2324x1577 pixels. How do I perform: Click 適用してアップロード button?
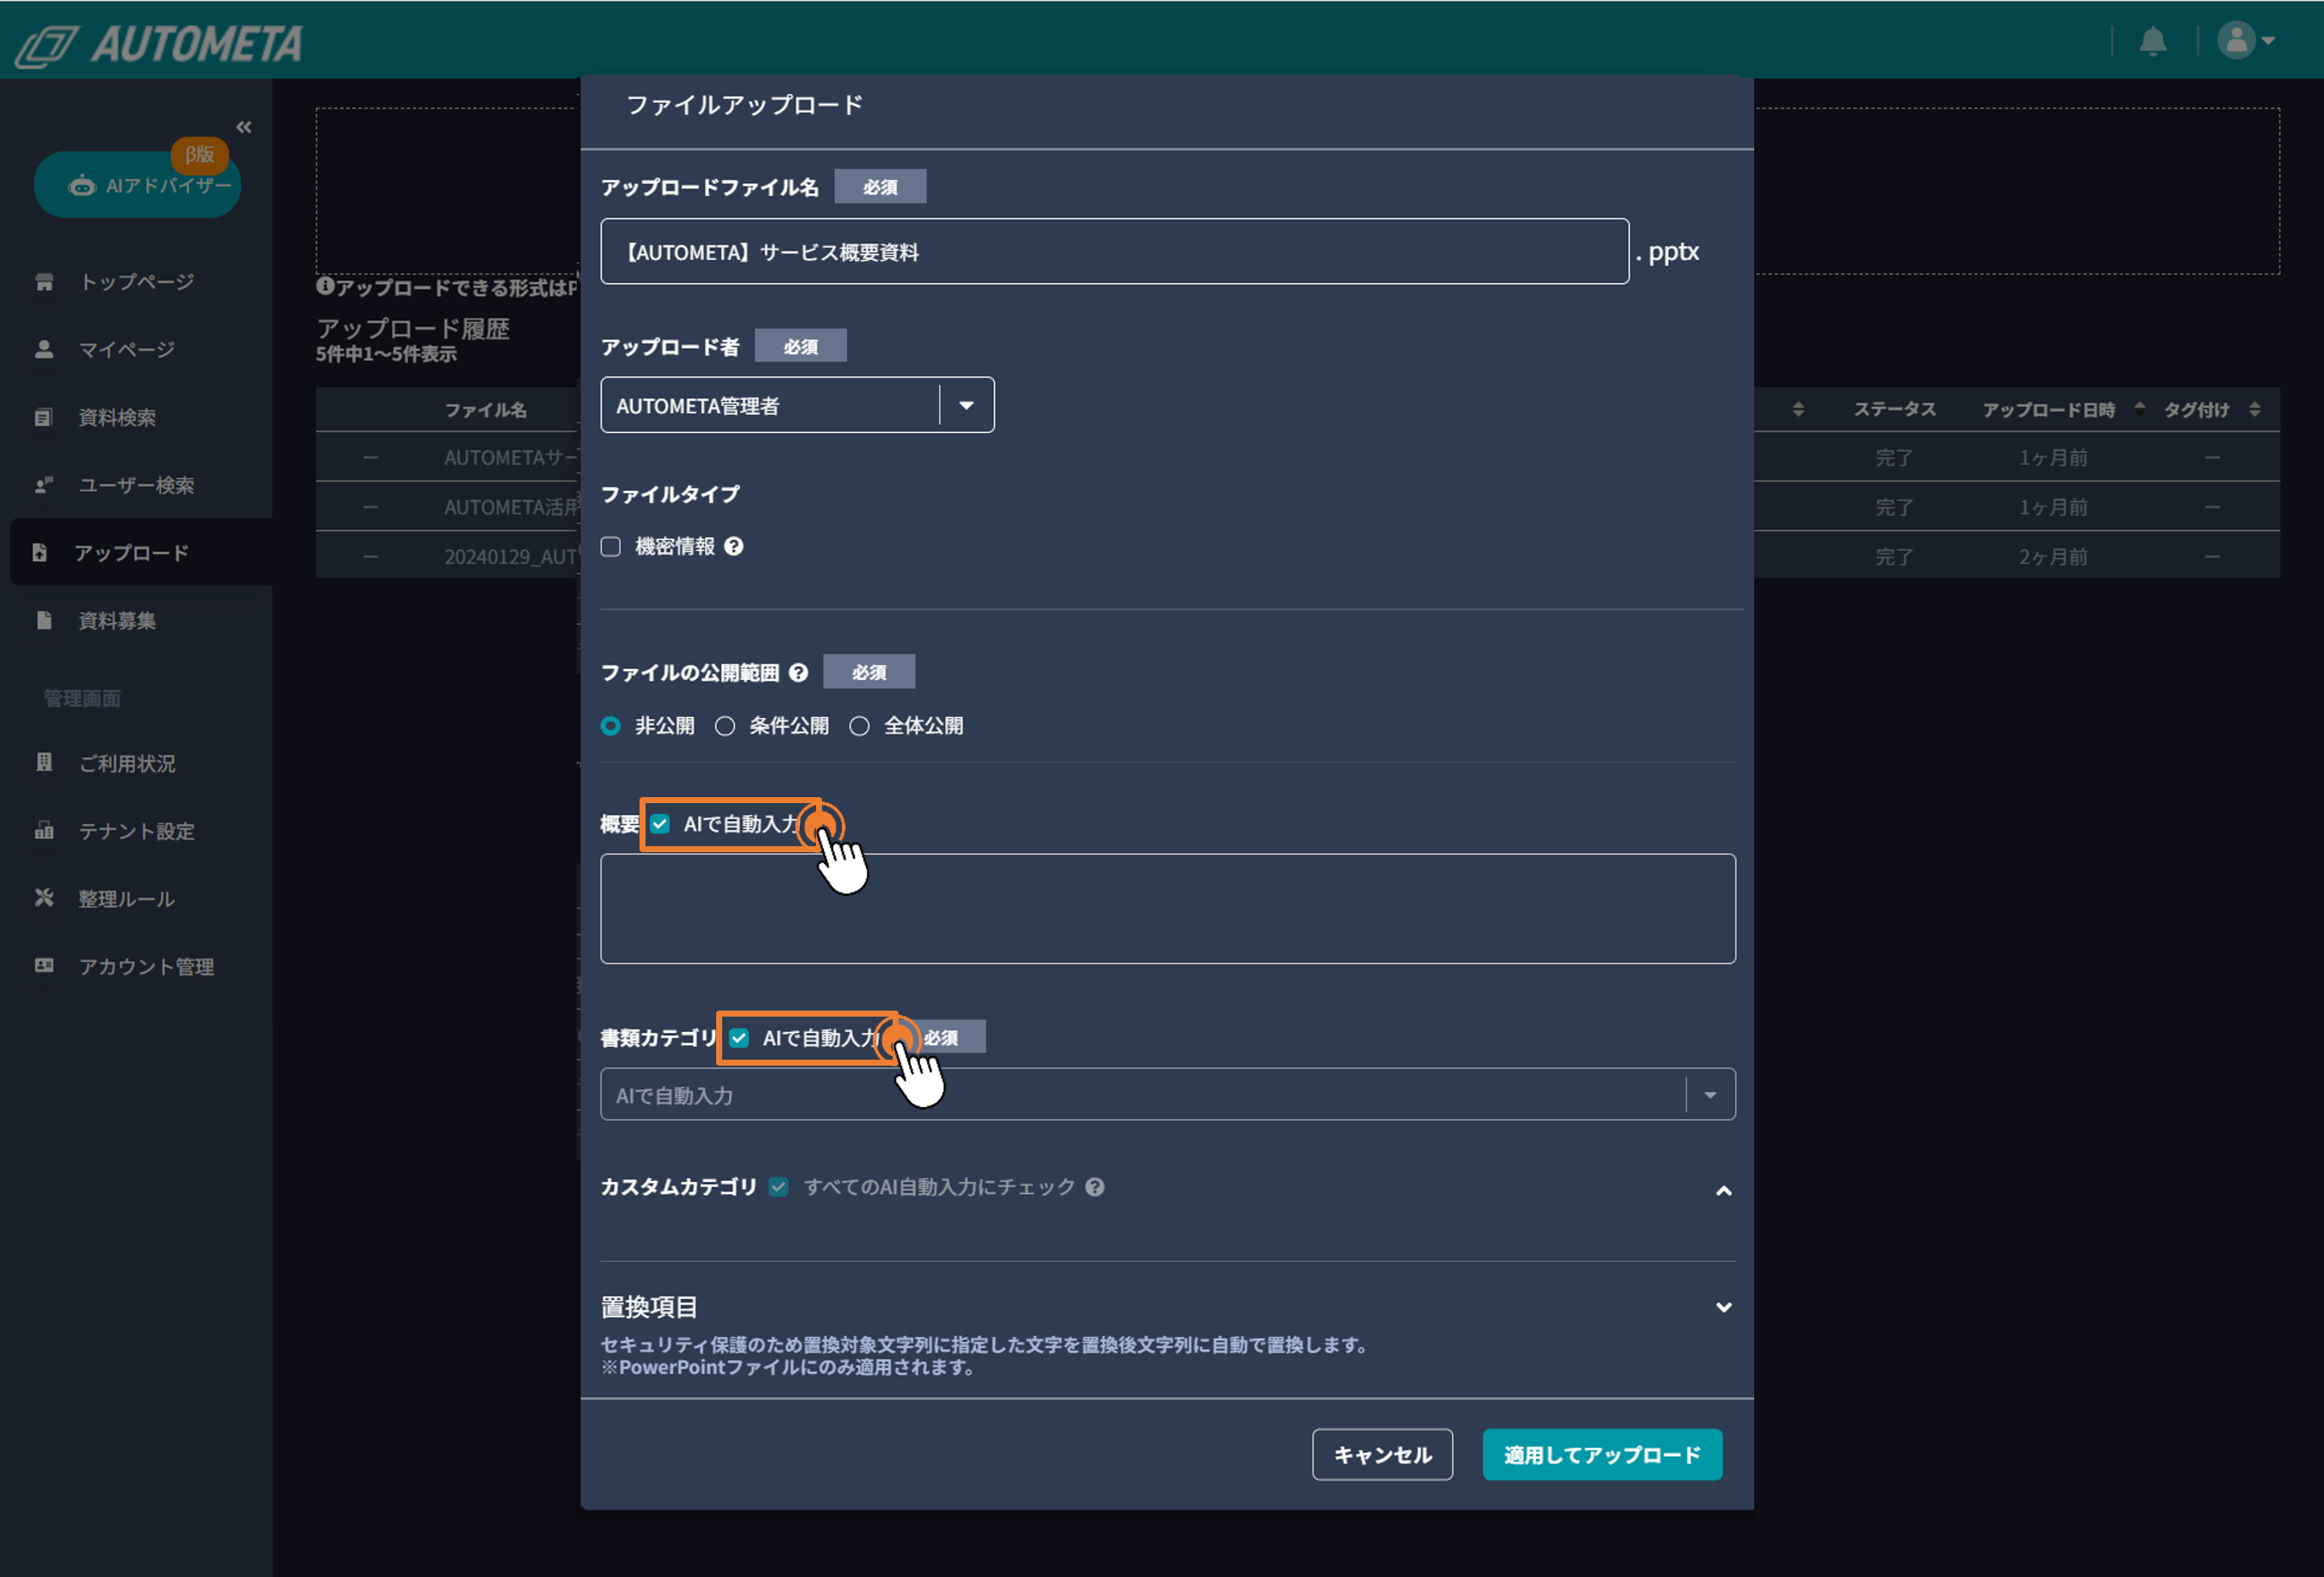1602,1454
